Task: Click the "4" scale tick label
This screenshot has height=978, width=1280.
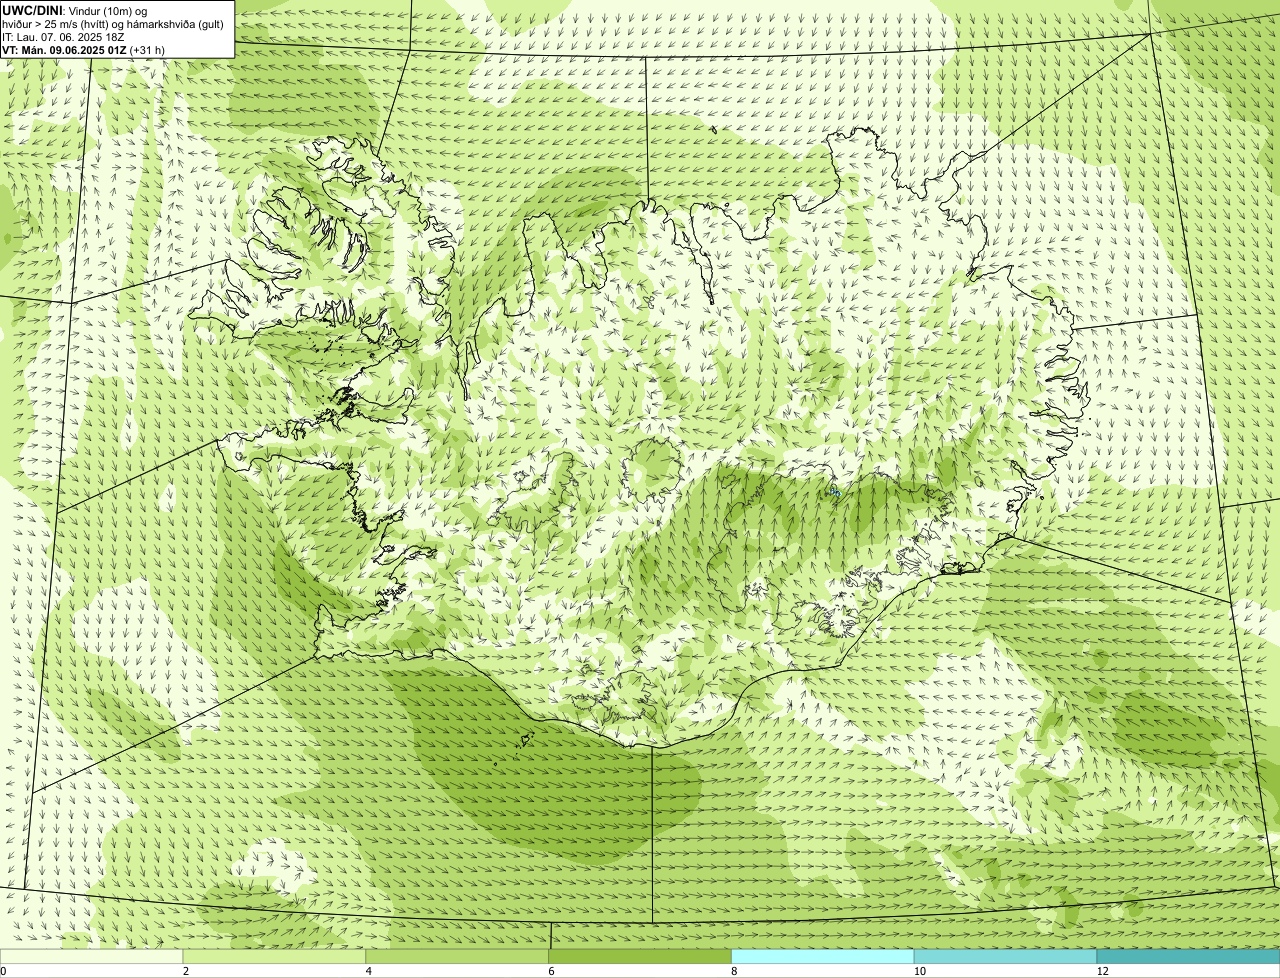Action: click(369, 971)
